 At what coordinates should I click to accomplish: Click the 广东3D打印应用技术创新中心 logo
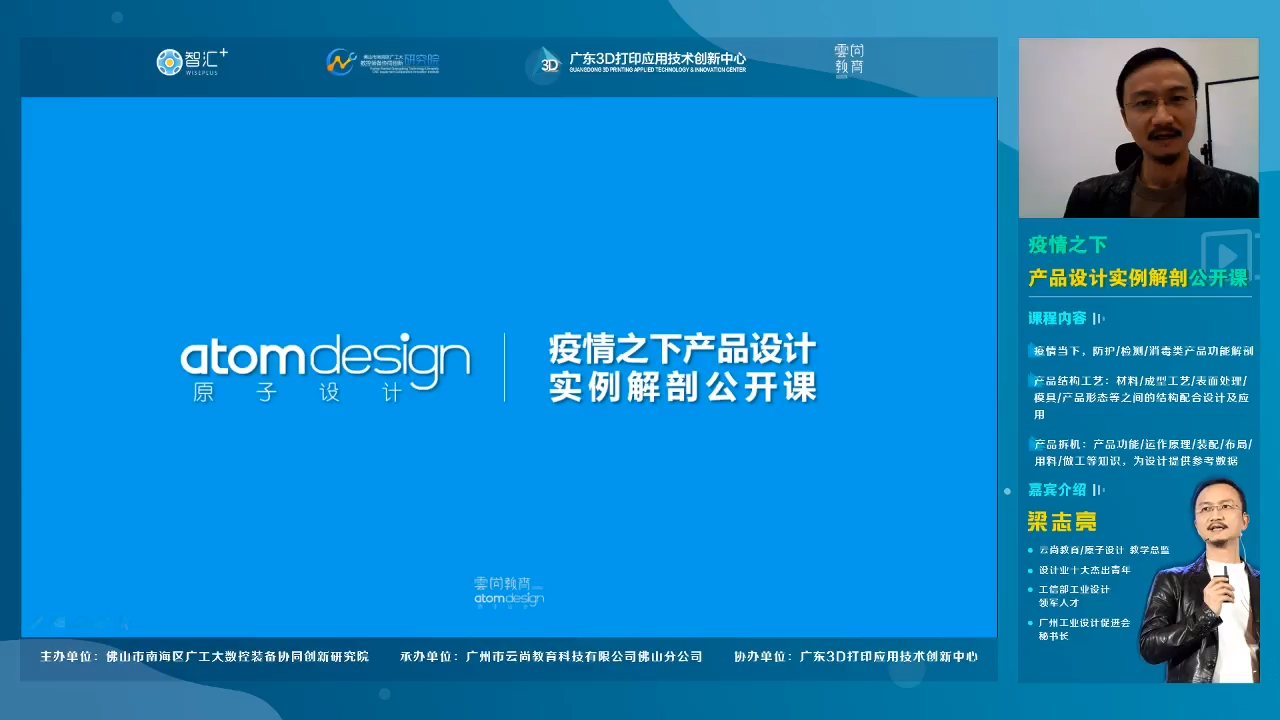coord(636,62)
